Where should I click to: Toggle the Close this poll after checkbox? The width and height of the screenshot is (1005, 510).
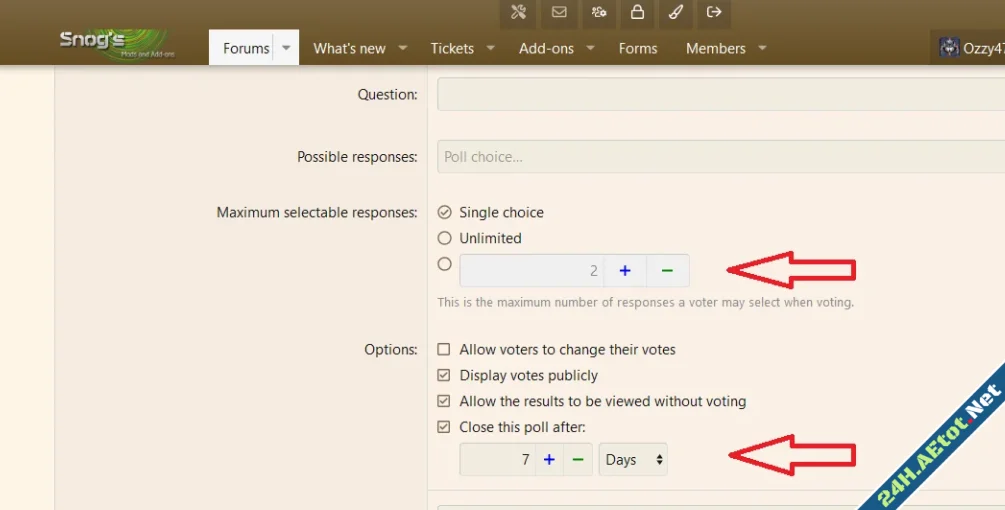click(x=445, y=427)
